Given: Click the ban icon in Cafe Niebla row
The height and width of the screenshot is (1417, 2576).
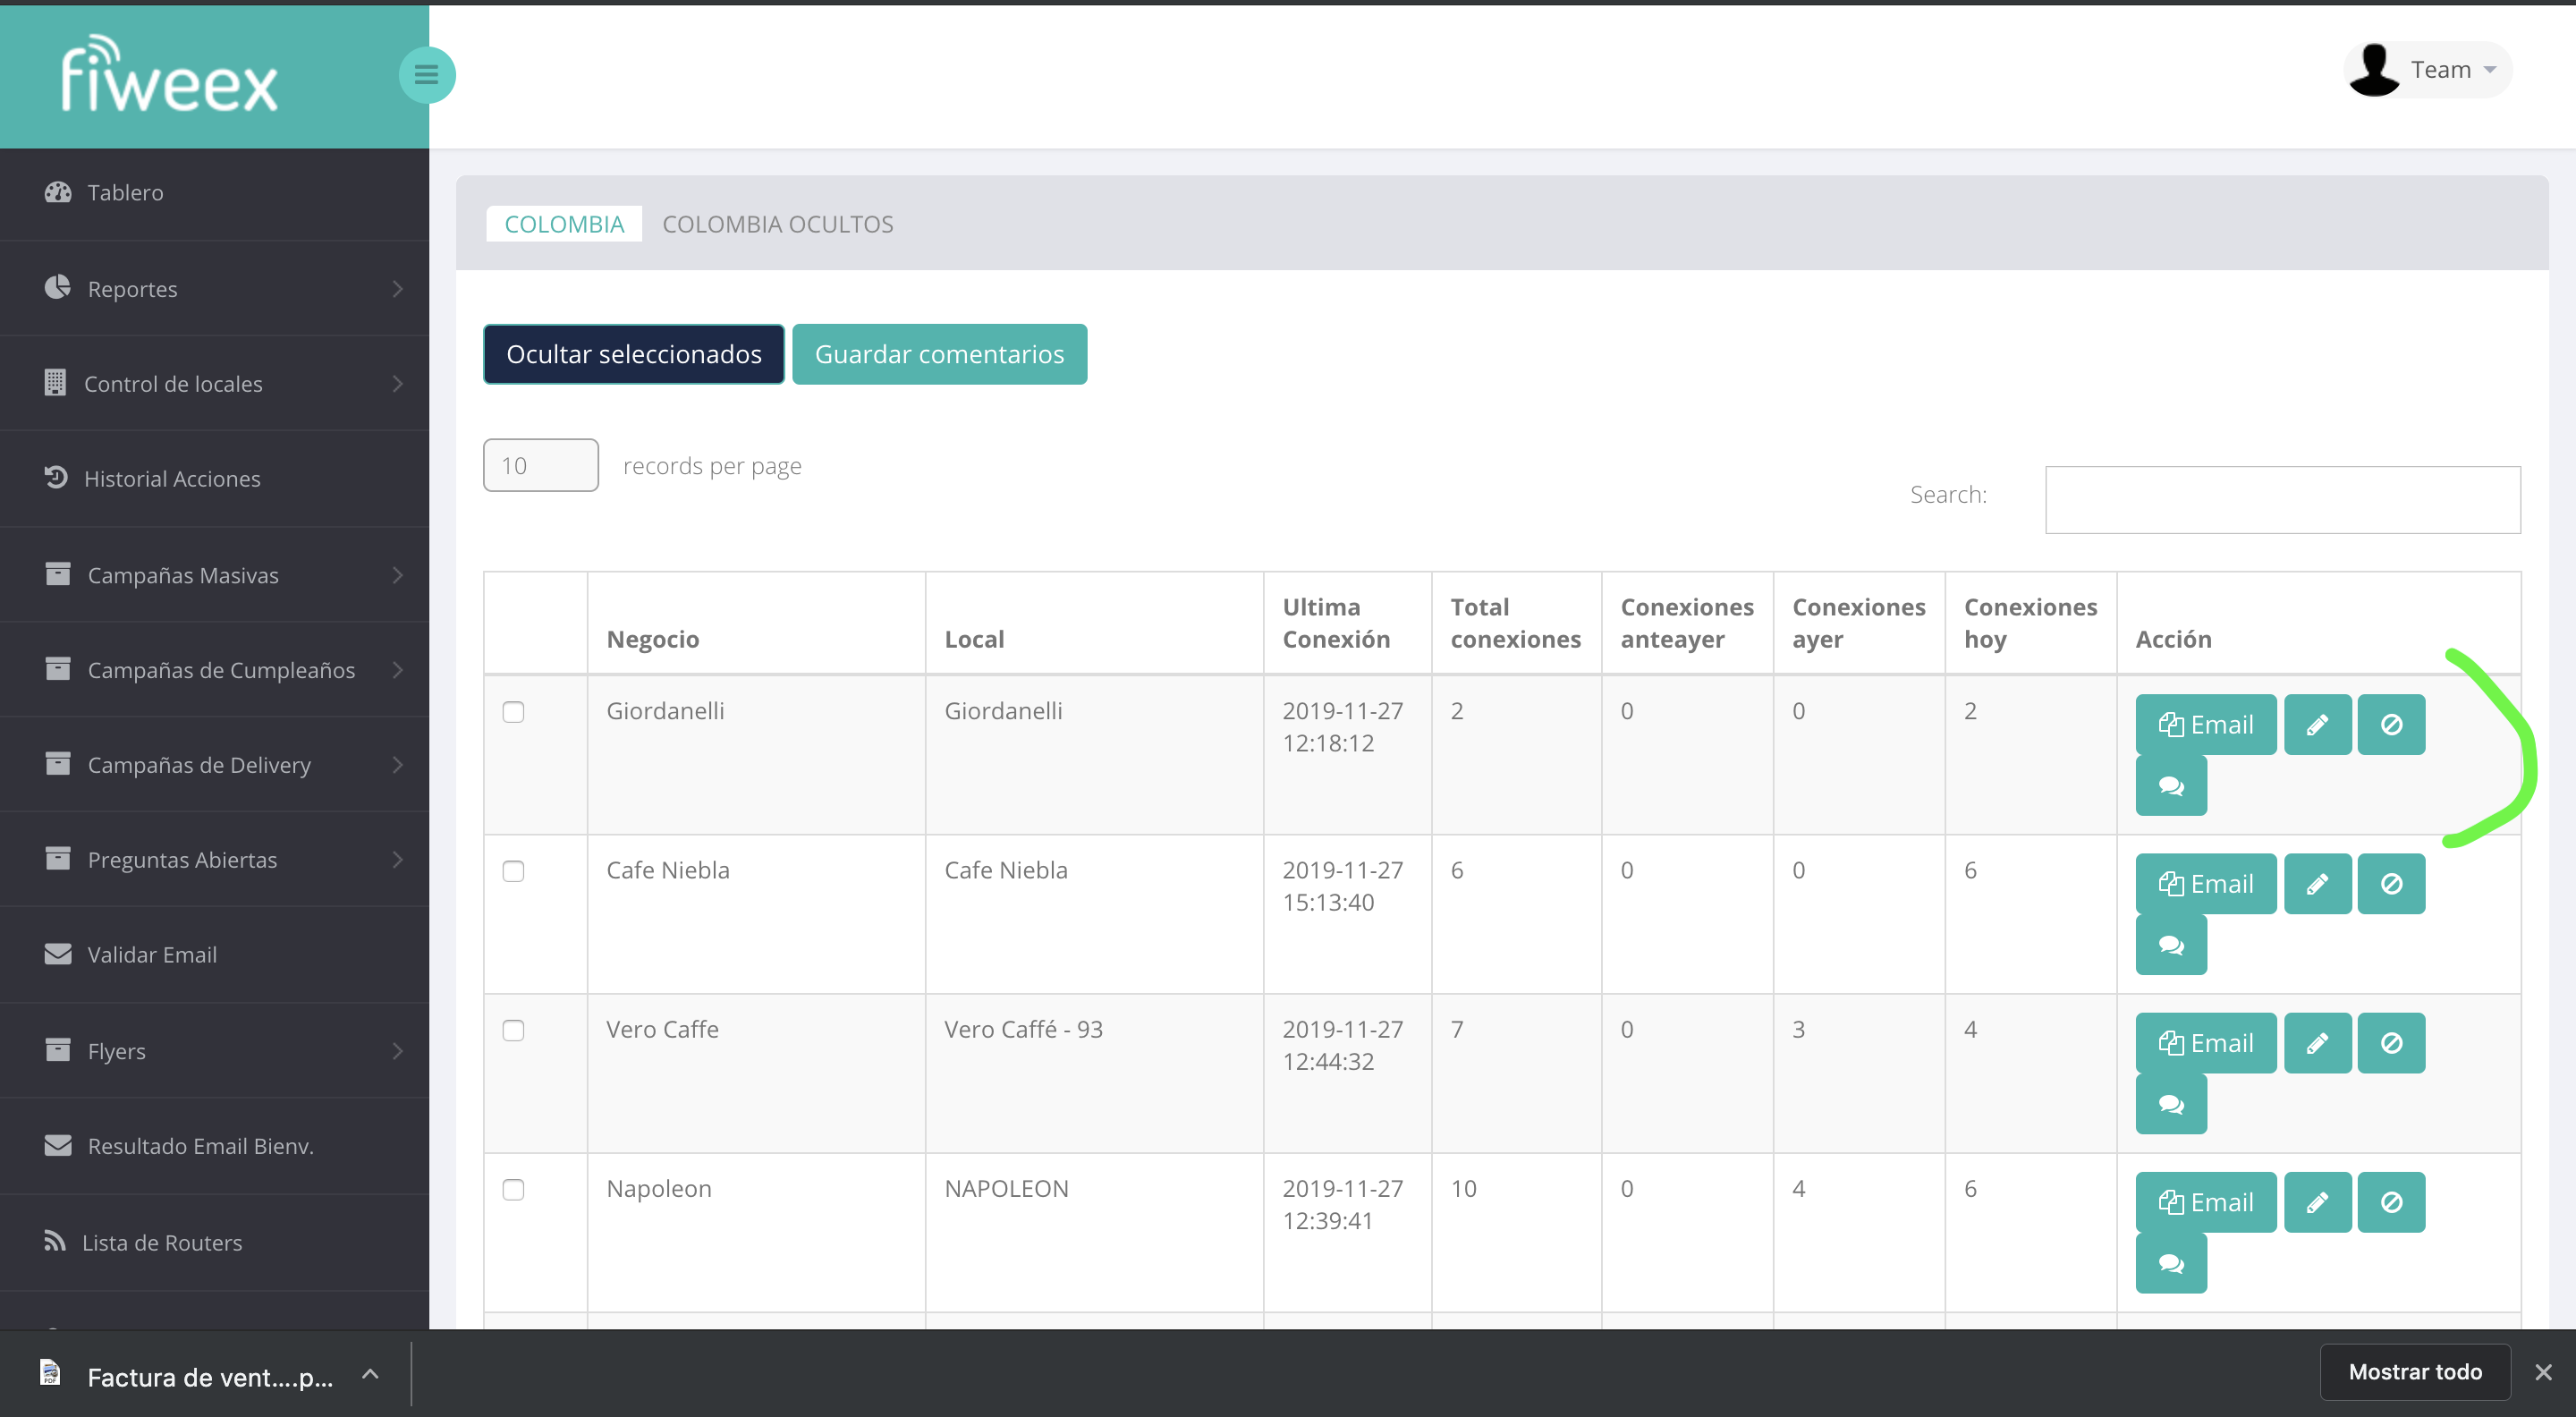Looking at the screenshot, I should coord(2390,884).
